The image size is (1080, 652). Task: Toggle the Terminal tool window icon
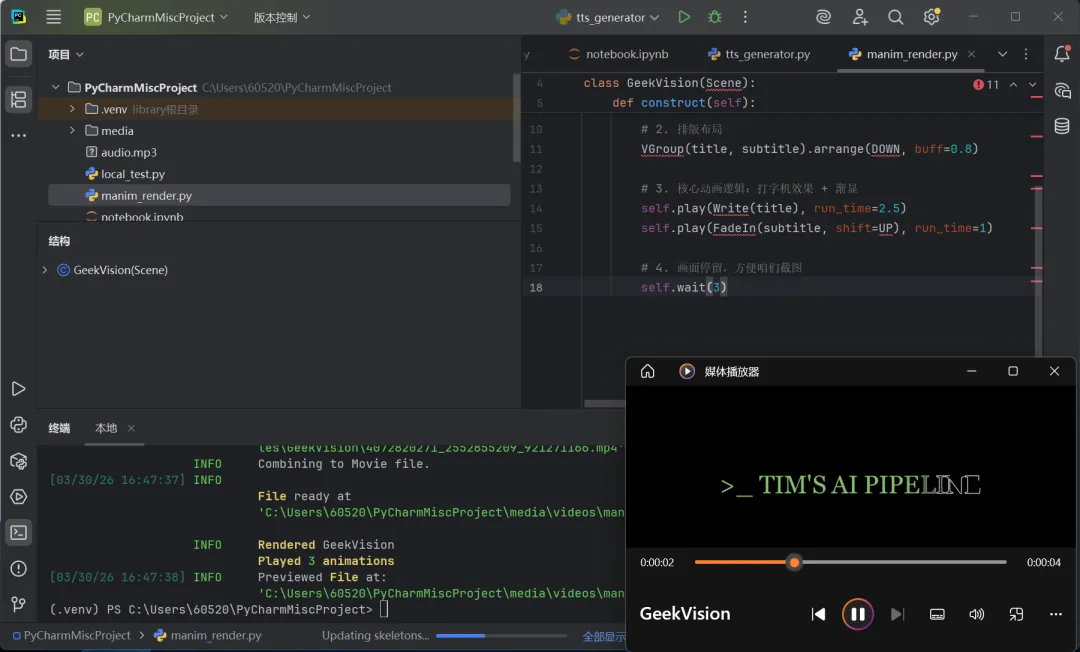19,532
